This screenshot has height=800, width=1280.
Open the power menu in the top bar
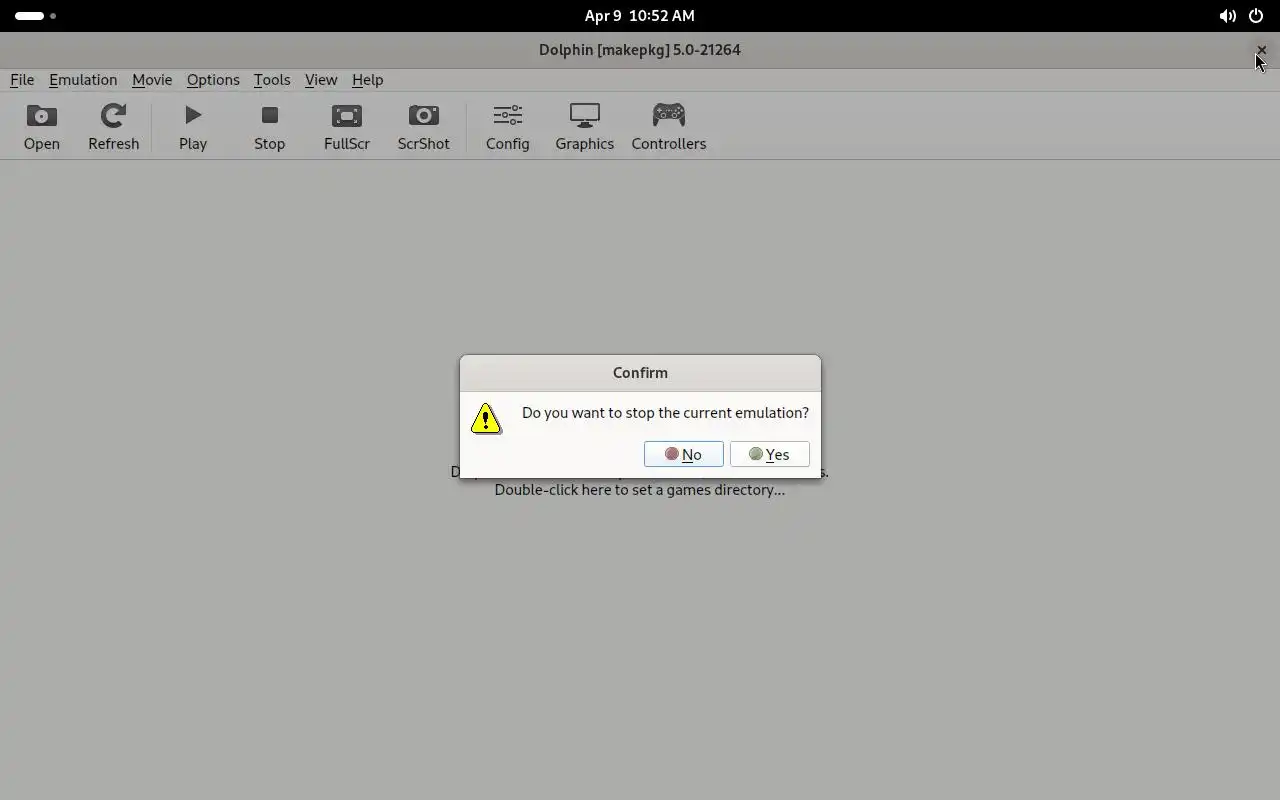[x=1256, y=16]
